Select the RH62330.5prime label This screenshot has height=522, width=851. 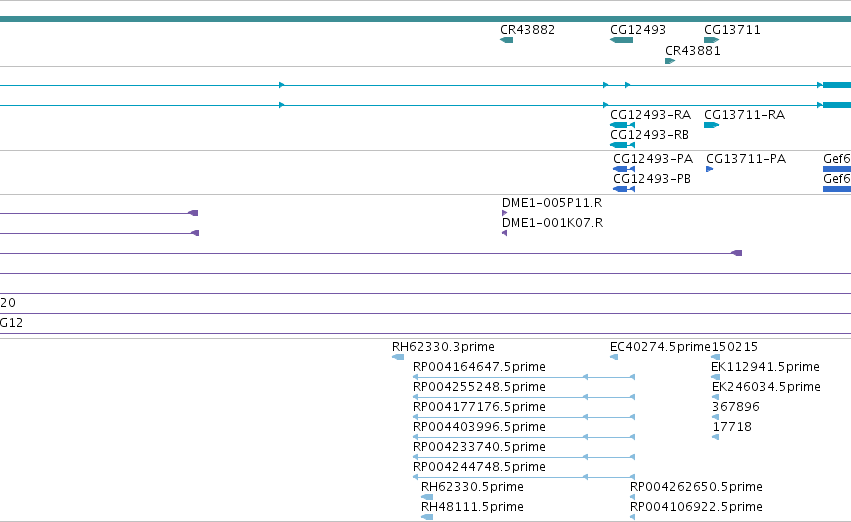tap(472, 486)
